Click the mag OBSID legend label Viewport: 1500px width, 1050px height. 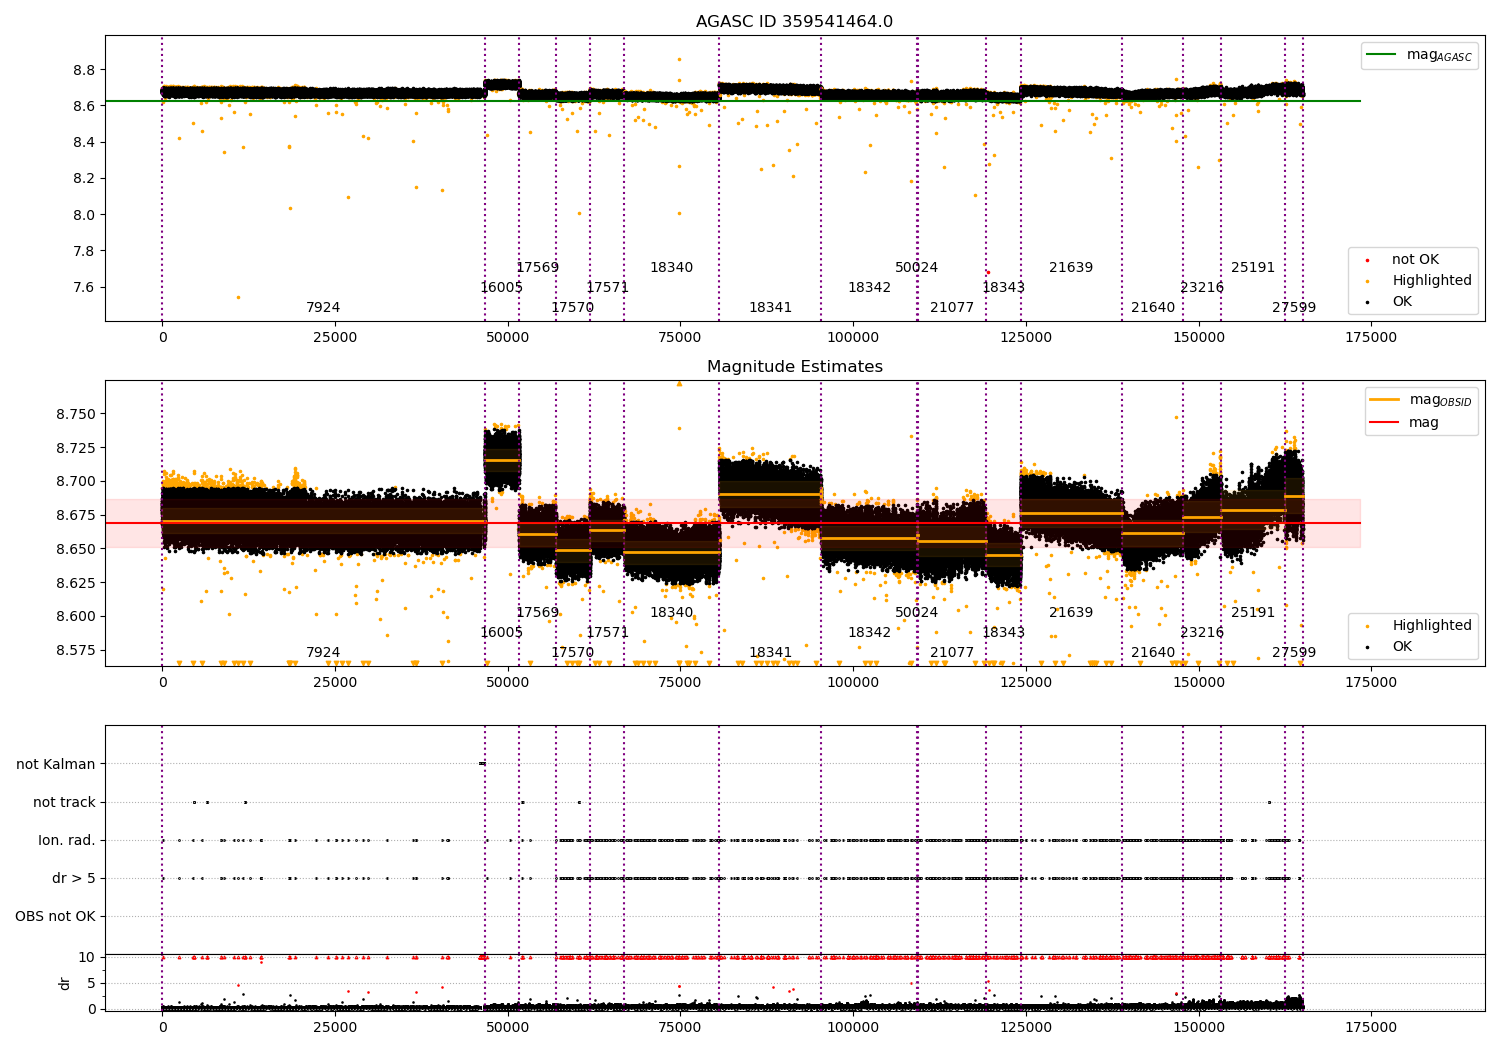1440,400
